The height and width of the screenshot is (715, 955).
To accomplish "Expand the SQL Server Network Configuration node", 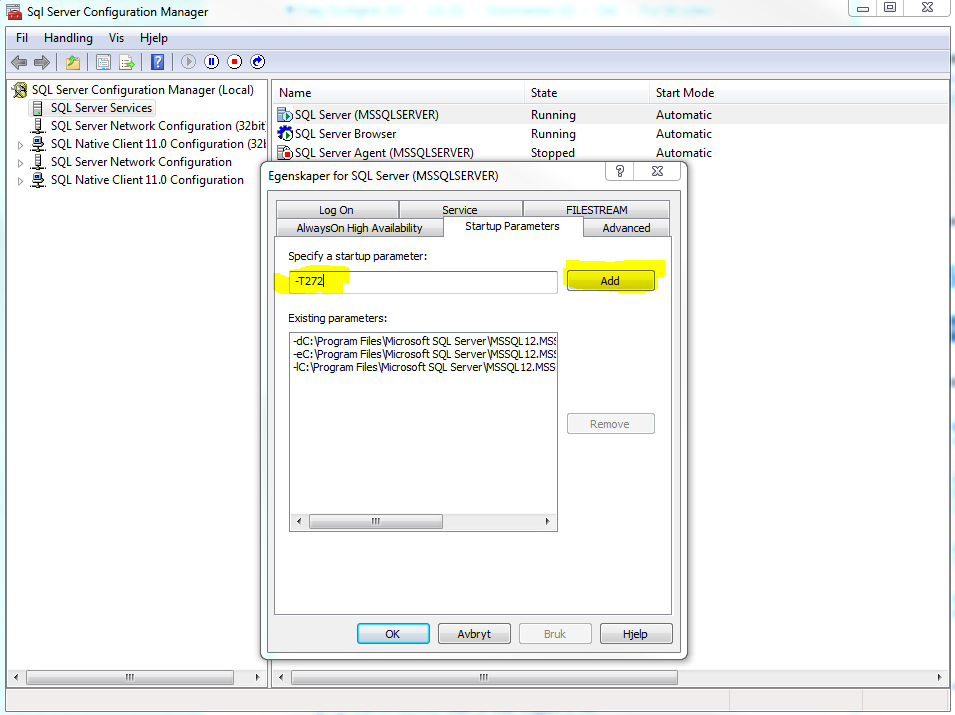I will tap(20, 163).
